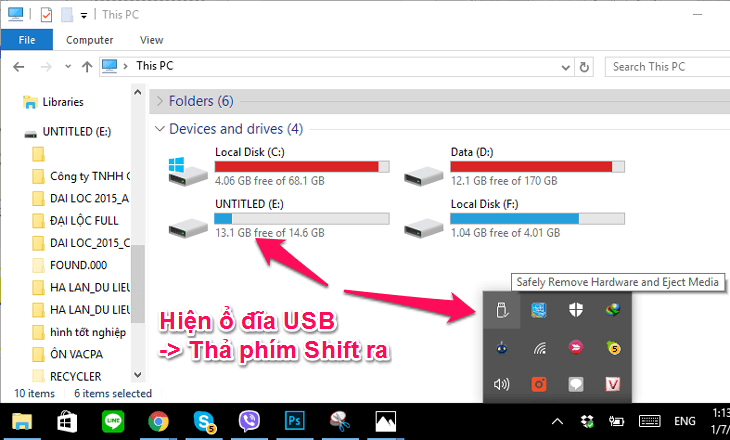Click Local Disk (C:) capacity bar
The image size is (730, 440).
coord(302,167)
